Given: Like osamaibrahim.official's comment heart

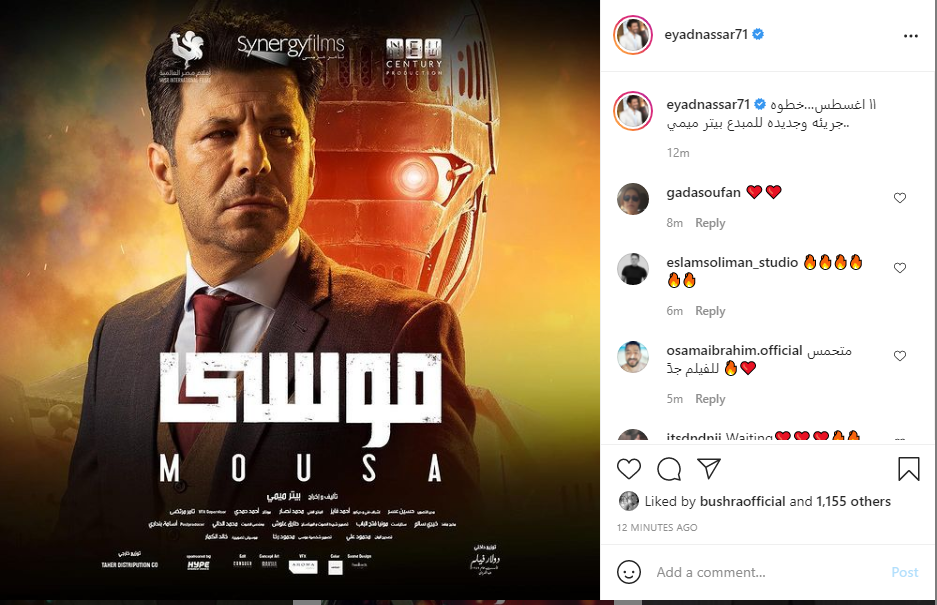Looking at the screenshot, I should coord(899,356).
